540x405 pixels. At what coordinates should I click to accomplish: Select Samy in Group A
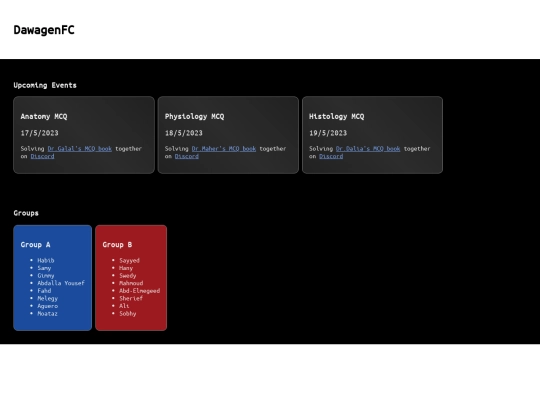point(44,268)
